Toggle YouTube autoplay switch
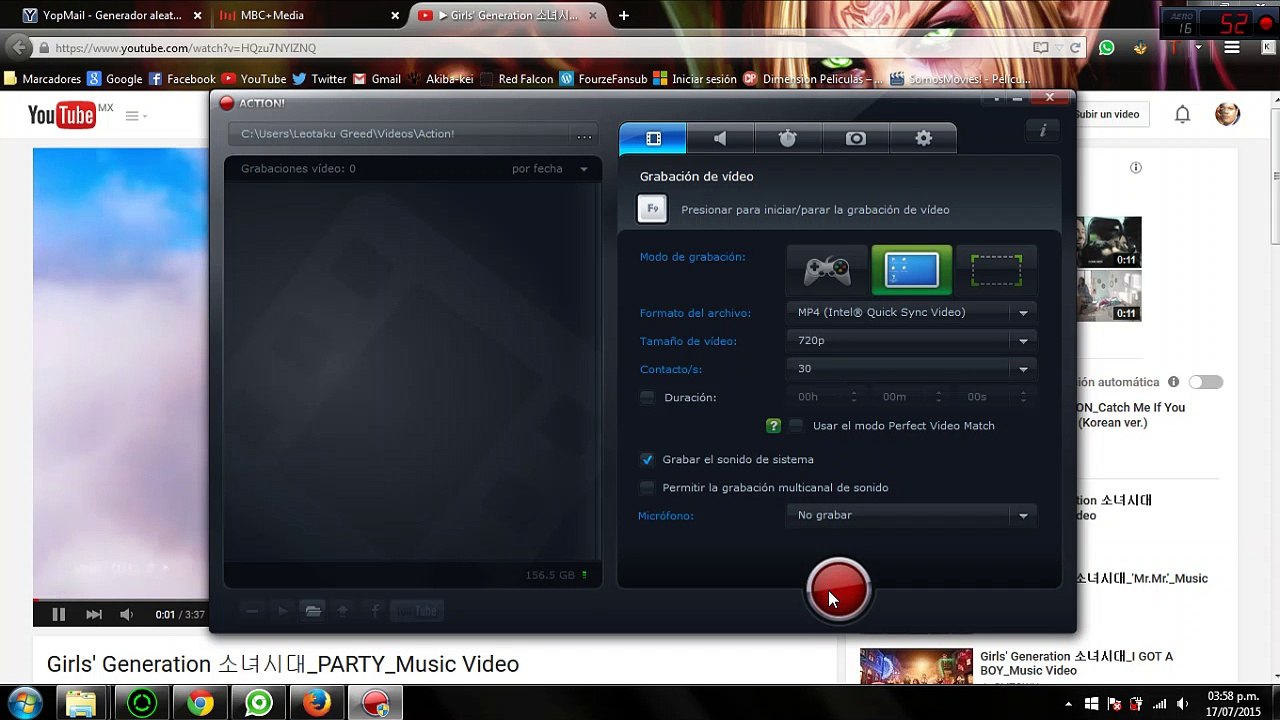The width and height of the screenshot is (1280, 720). tap(1206, 382)
